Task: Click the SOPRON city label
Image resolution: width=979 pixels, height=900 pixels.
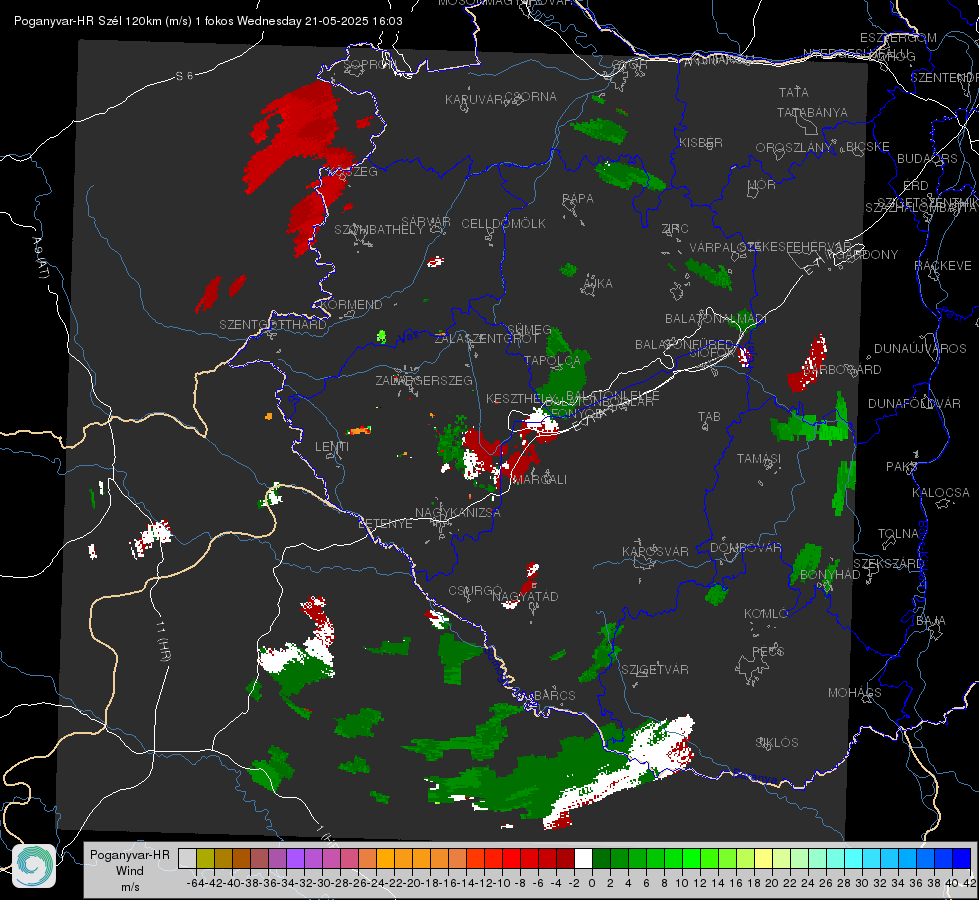Action: 368,65
